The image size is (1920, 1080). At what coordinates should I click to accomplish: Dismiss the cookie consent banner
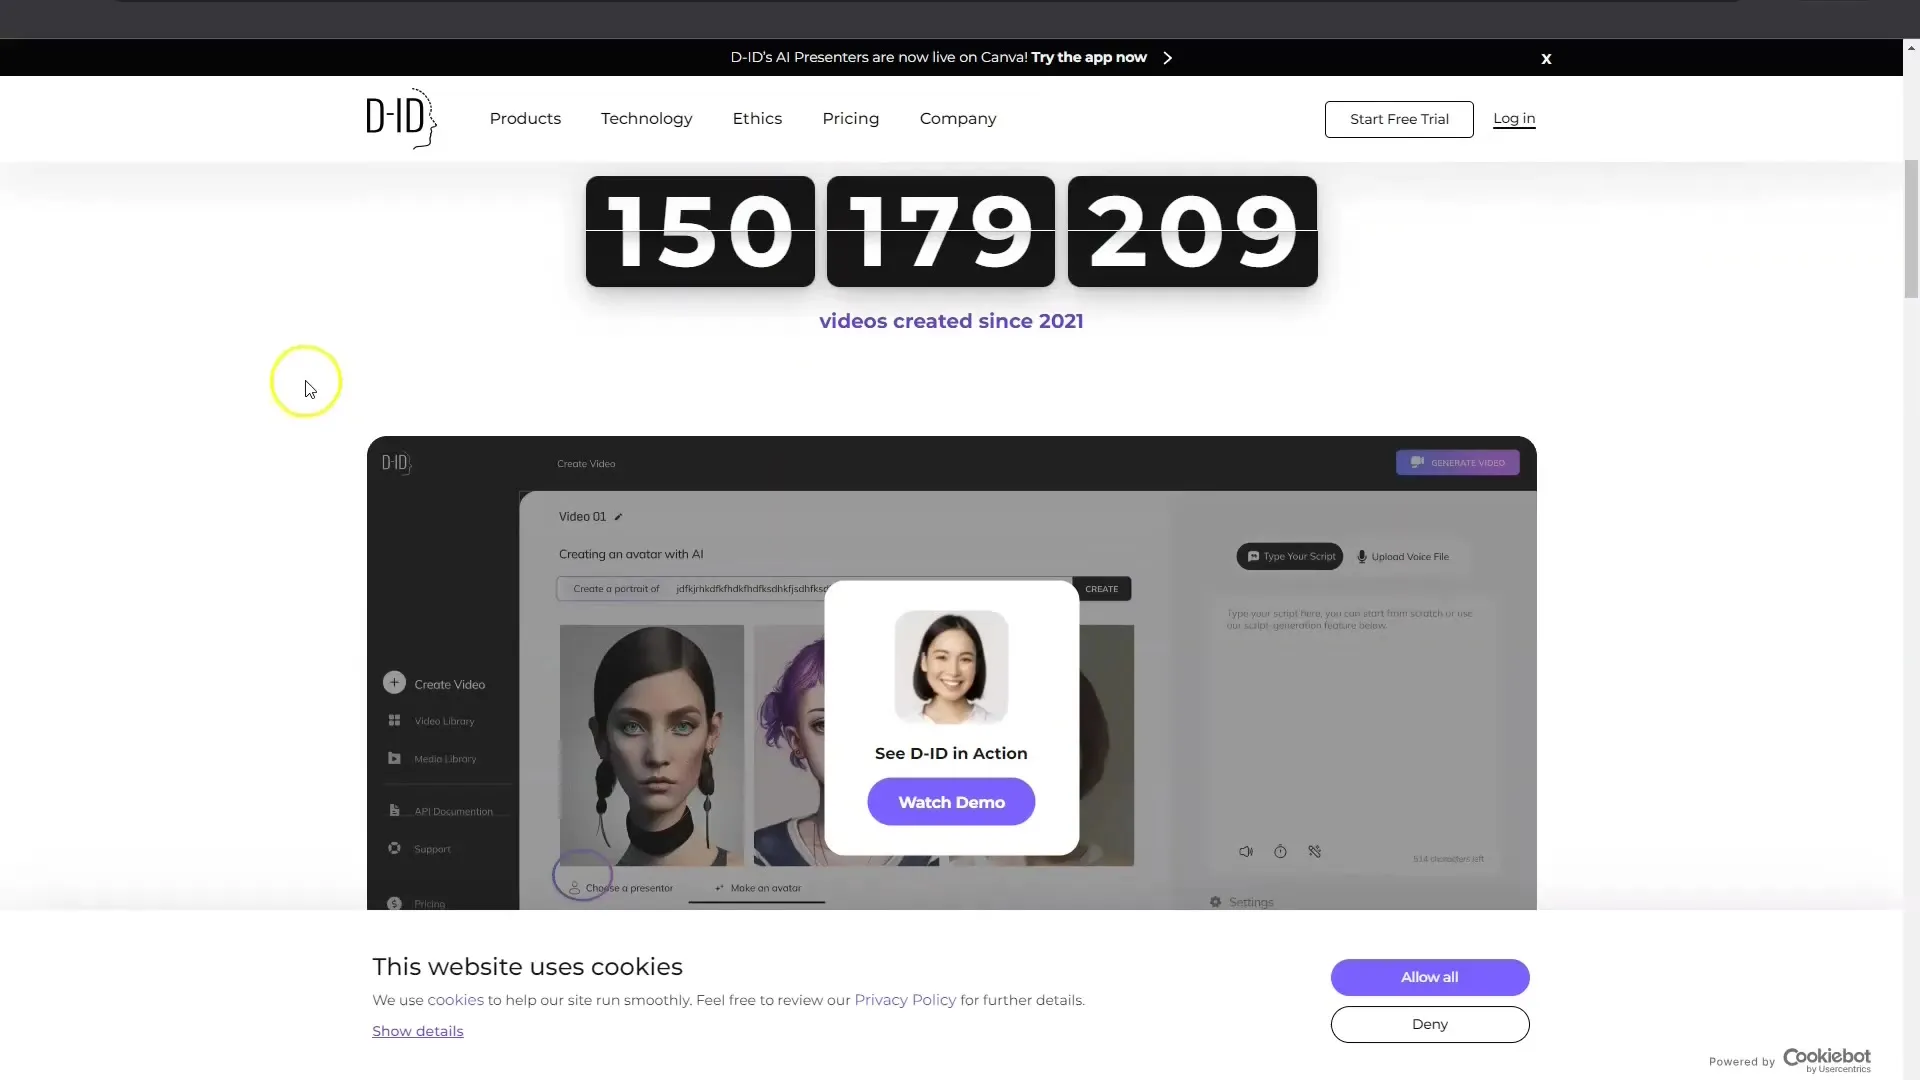[x=1429, y=1023]
